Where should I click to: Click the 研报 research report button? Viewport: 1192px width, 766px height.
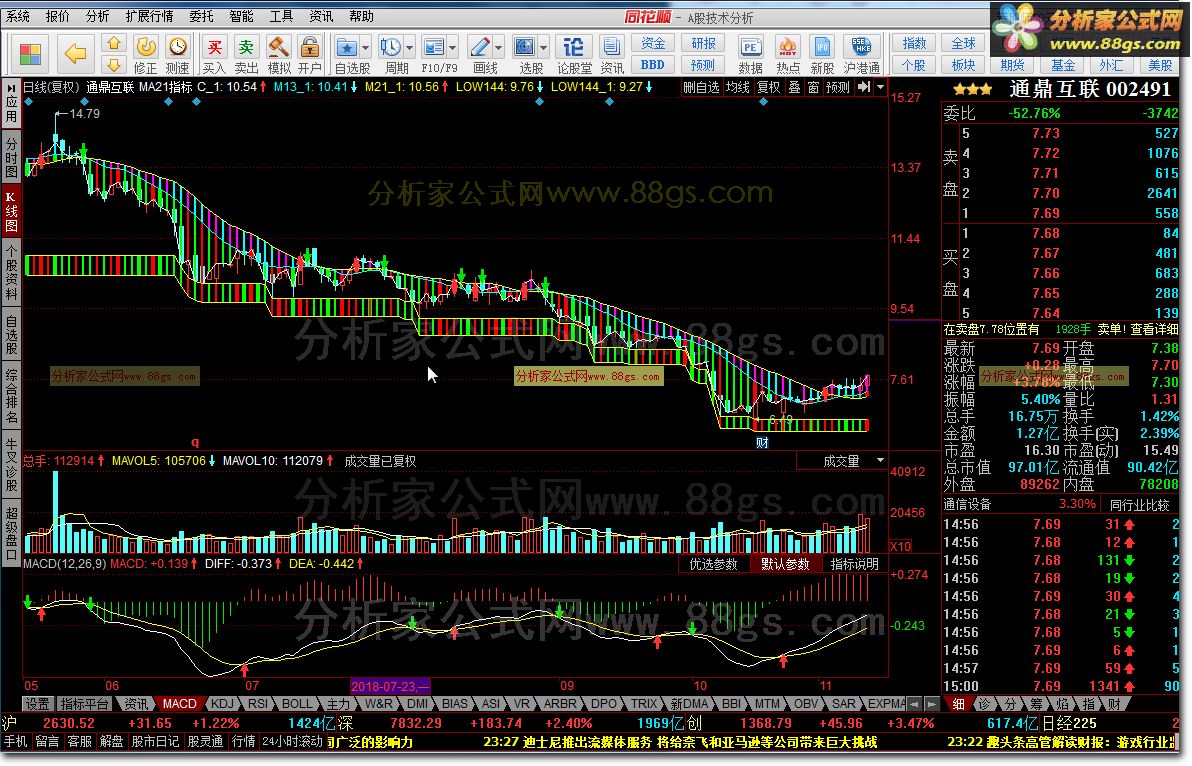click(x=703, y=43)
